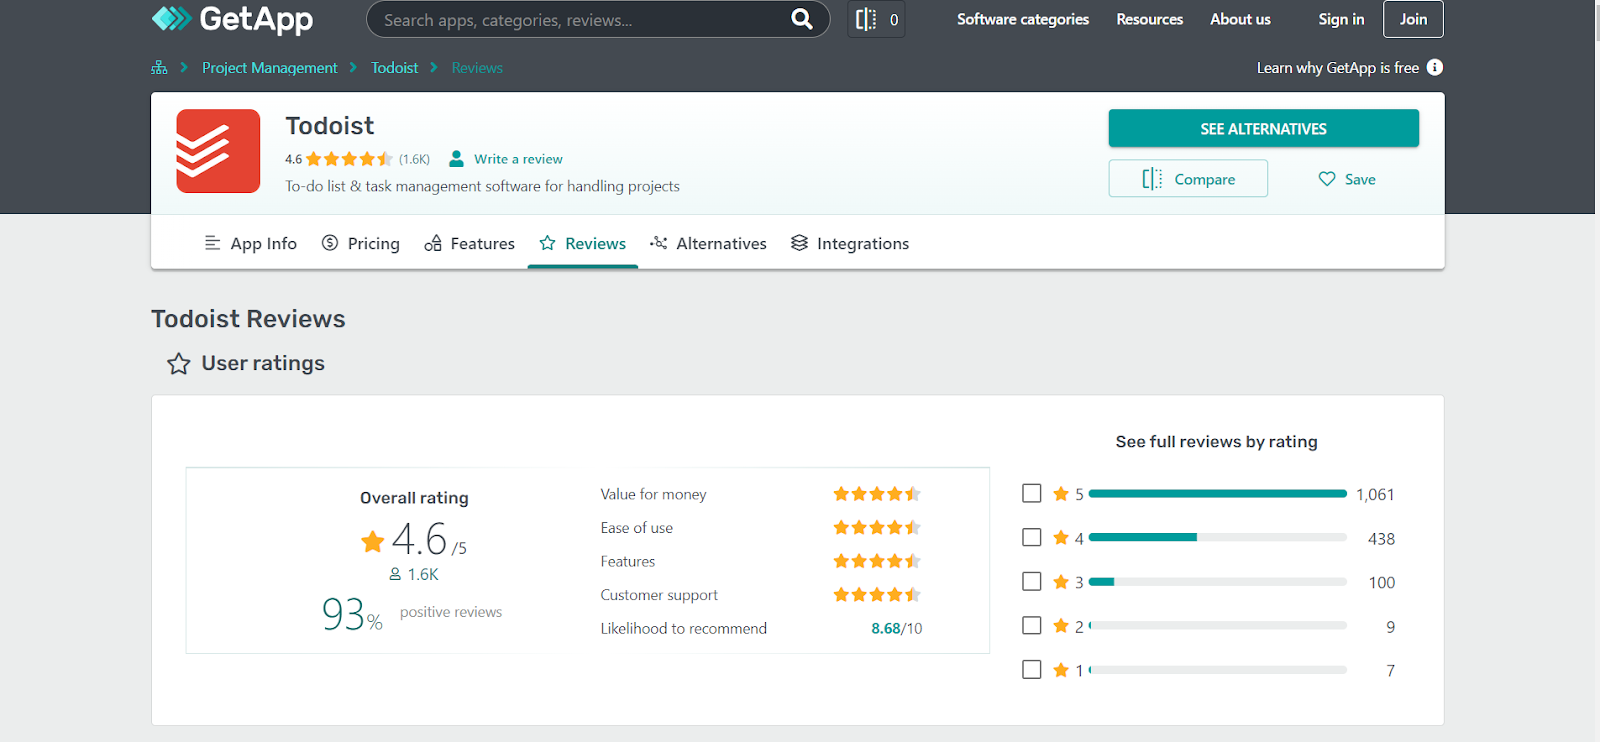Open the Todoist breadcrumb link
The image size is (1600, 742).
click(x=395, y=68)
